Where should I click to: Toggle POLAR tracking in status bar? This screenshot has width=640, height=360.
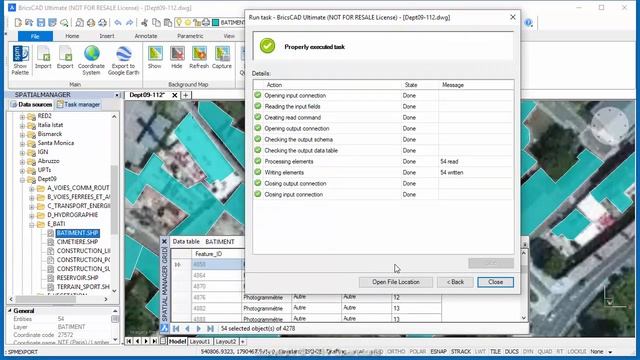click(418, 351)
